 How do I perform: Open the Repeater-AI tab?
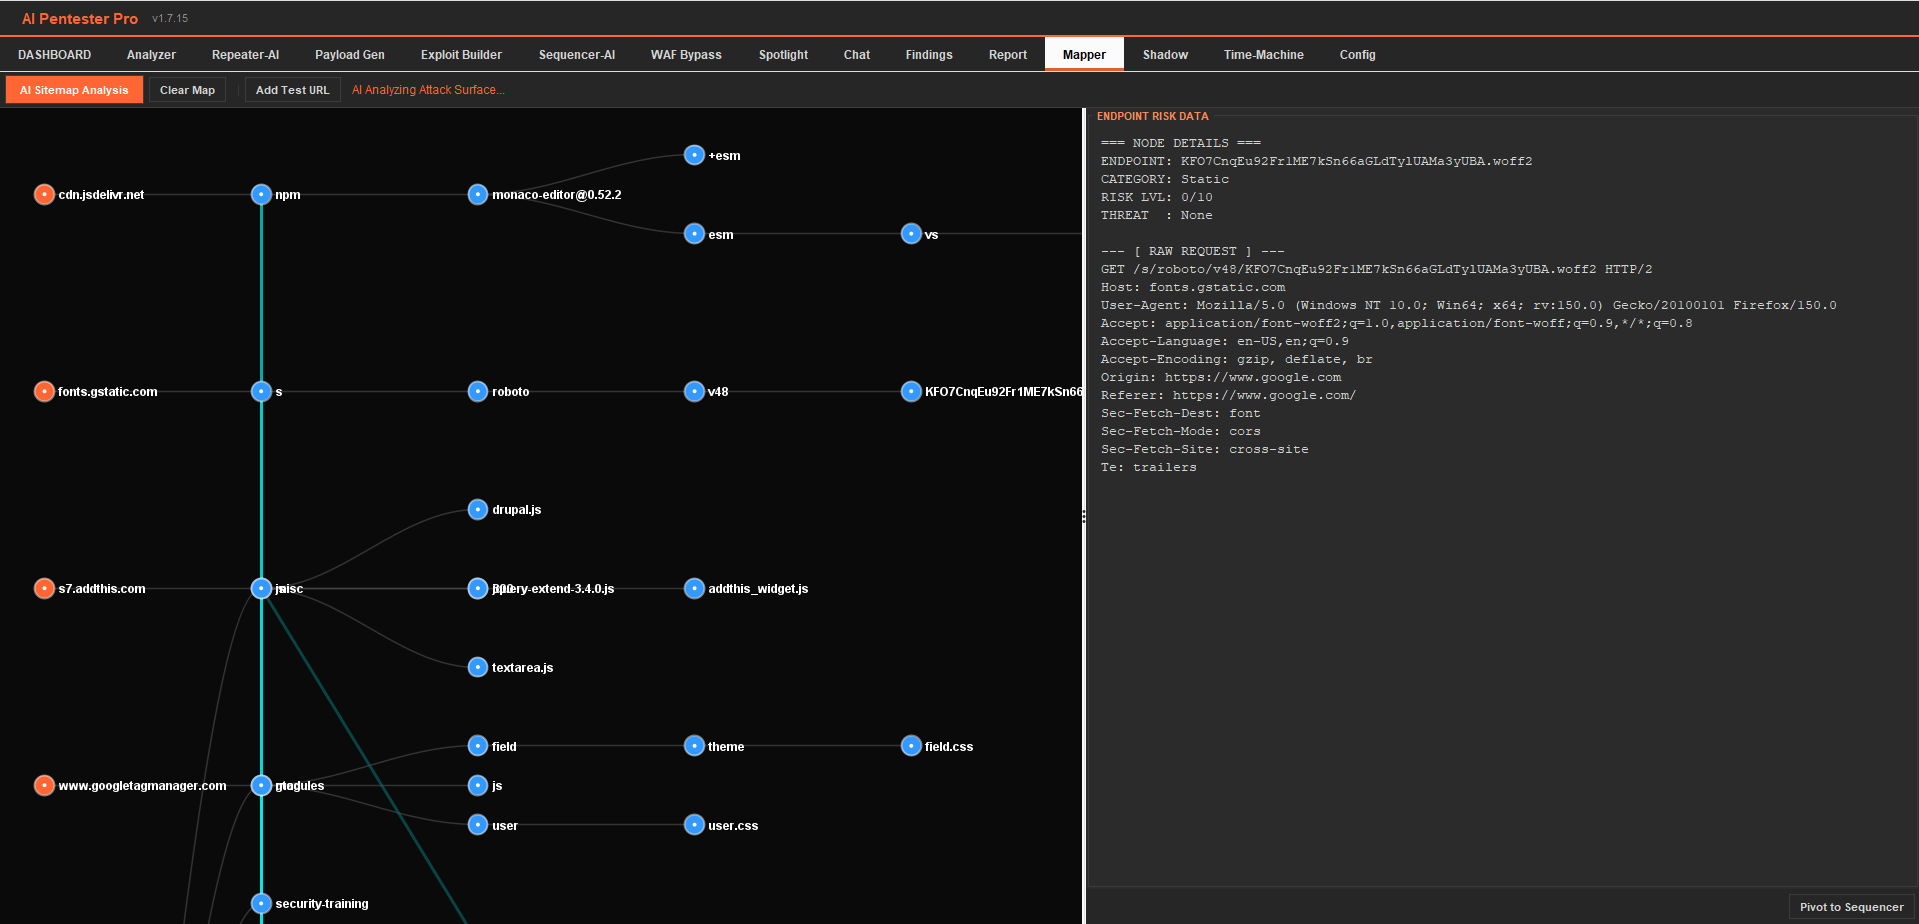(x=245, y=55)
